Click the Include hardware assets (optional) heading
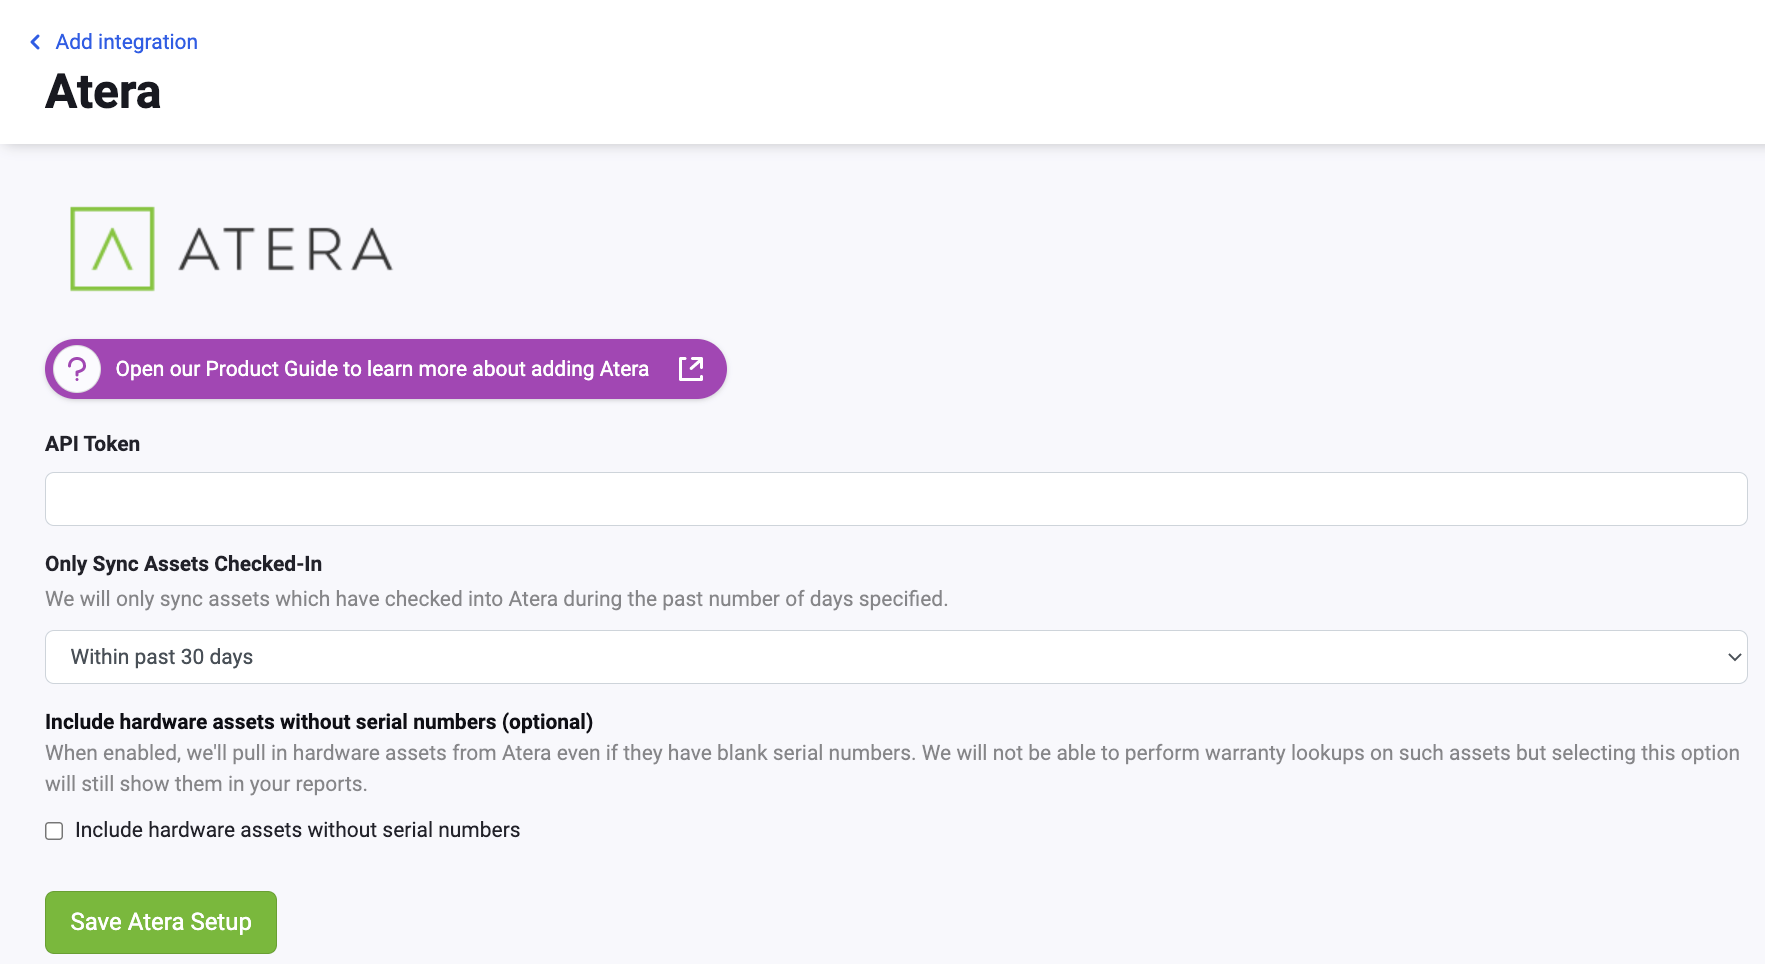The image size is (1765, 964). tap(319, 722)
